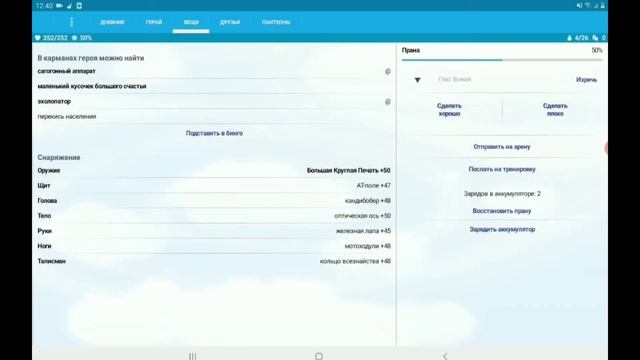Tap оптическая ось +50 body item

click(362, 216)
